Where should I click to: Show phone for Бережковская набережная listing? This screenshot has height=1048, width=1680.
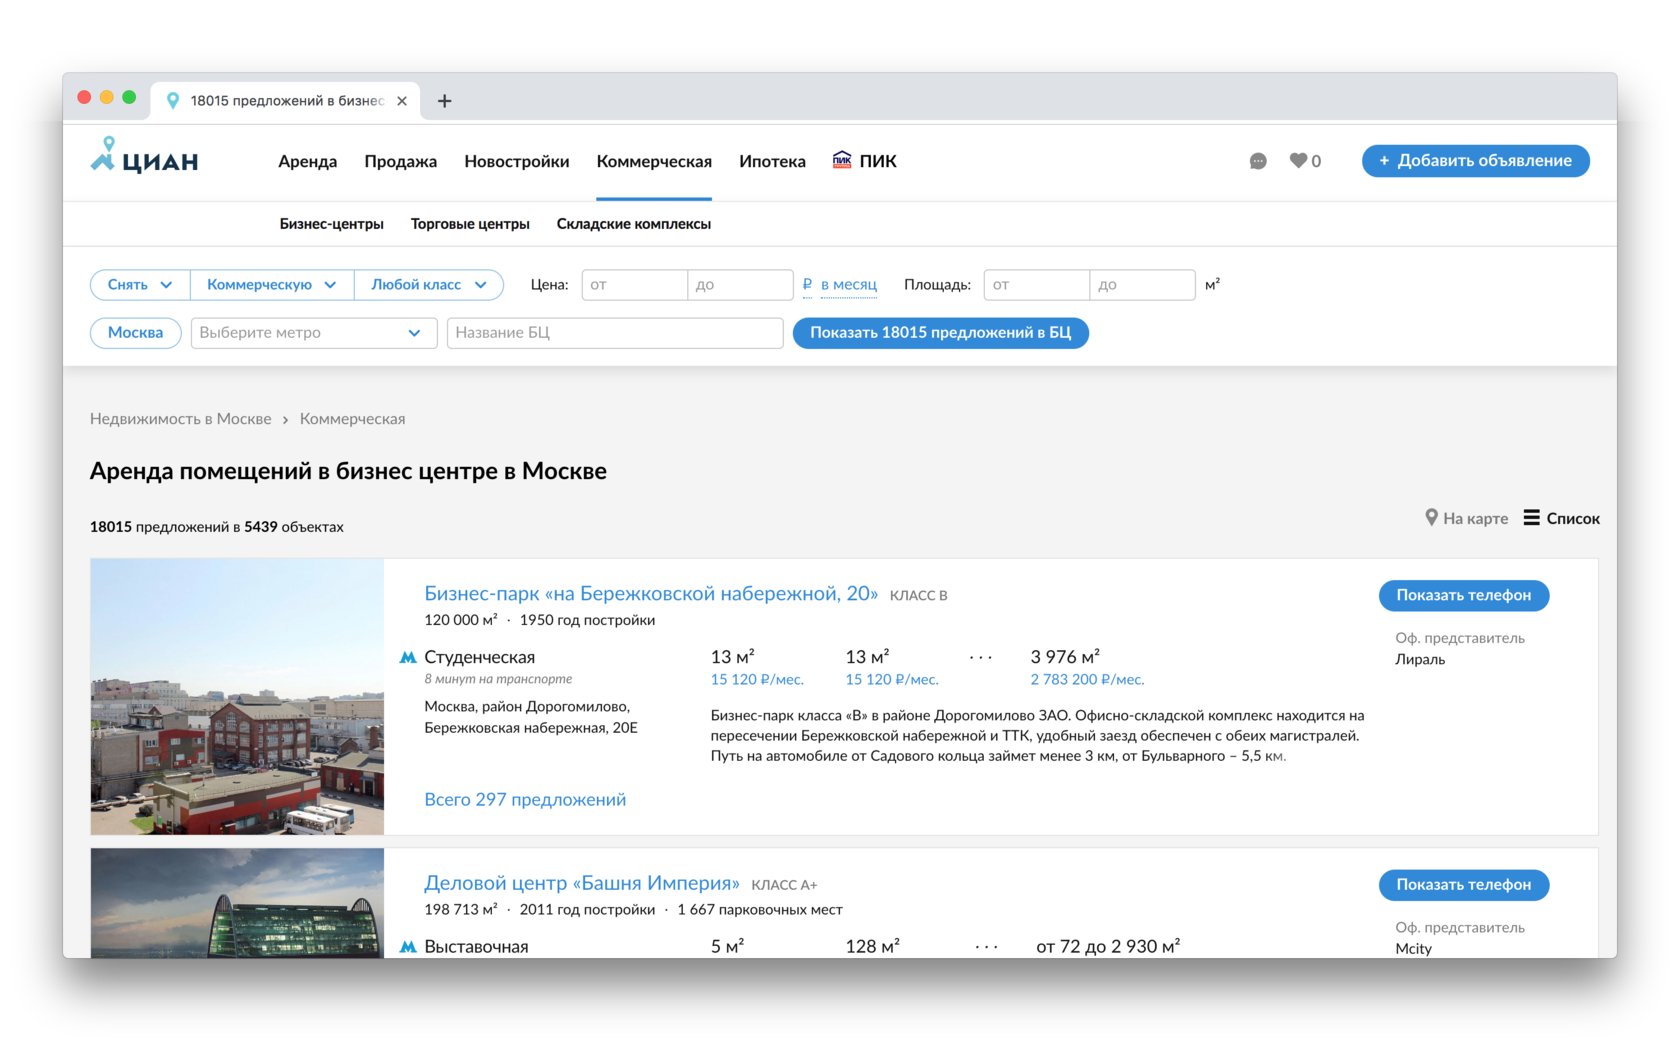click(x=1464, y=595)
